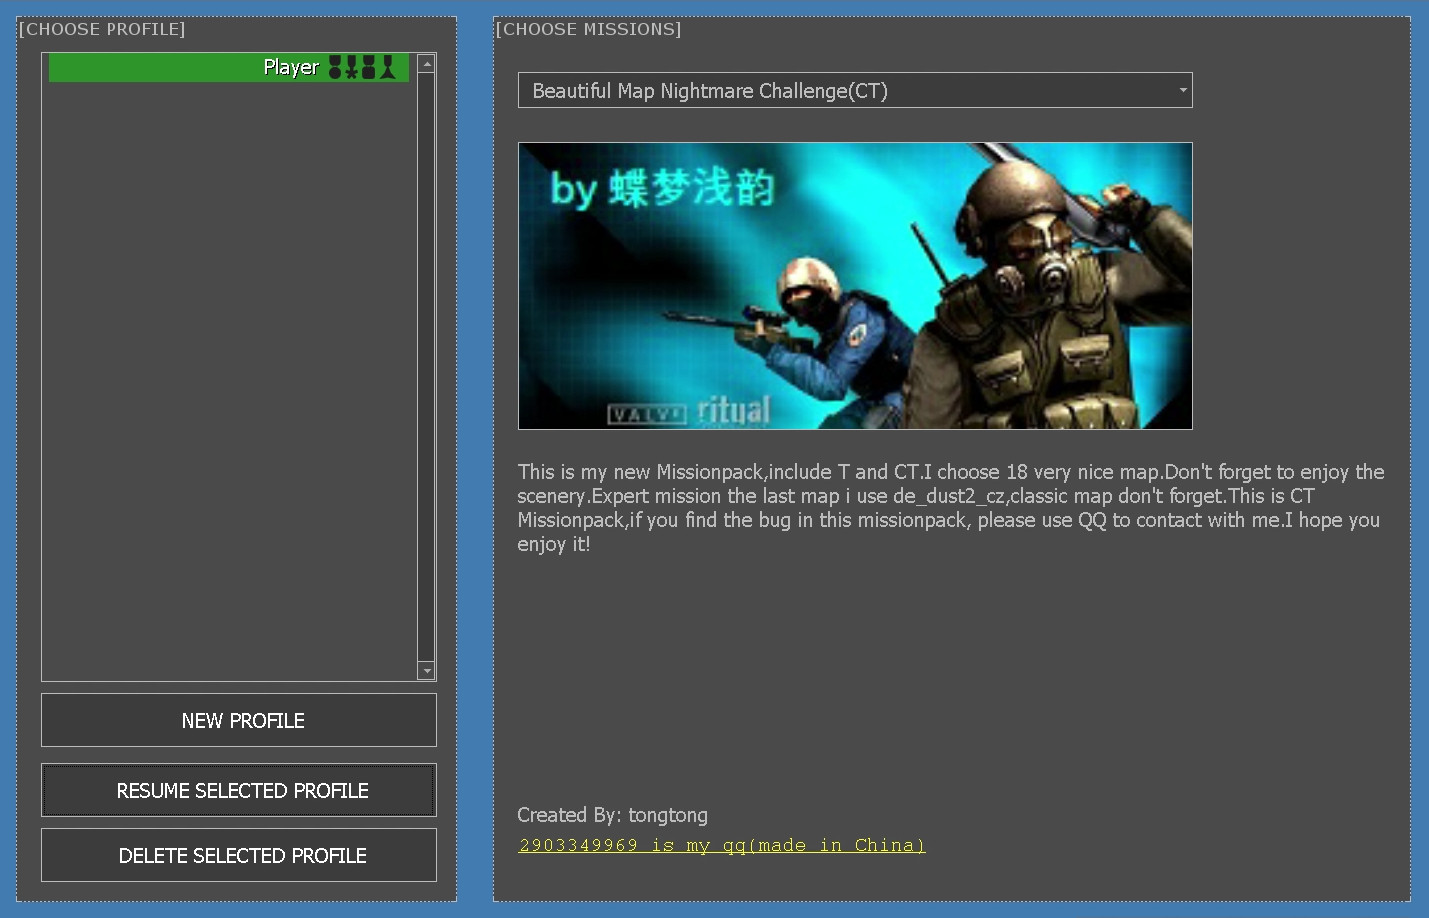
Task: Click the round medal icon beside Player
Action: 335,67
